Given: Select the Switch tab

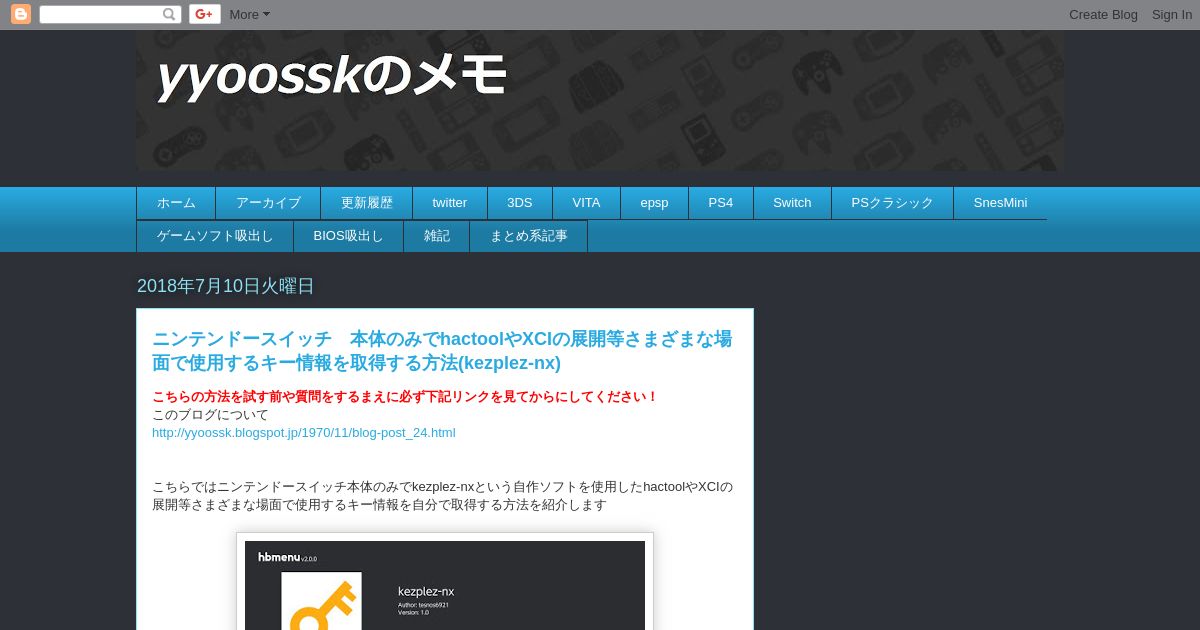Looking at the screenshot, I should (x=792, y=202).
